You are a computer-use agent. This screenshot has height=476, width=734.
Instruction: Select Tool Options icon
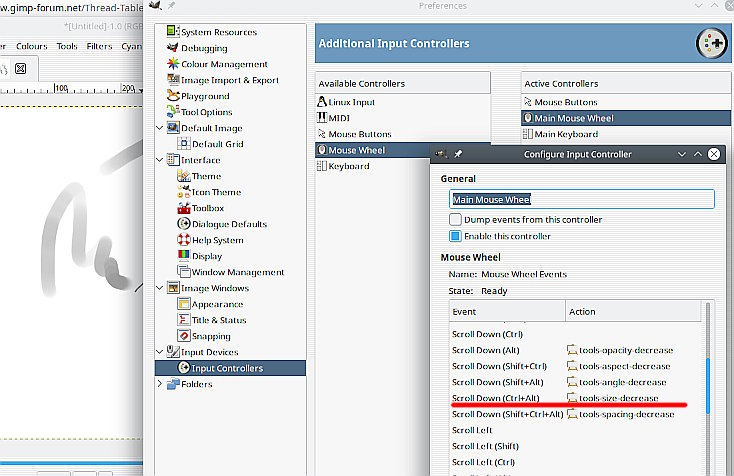click(x=173, y=111)
